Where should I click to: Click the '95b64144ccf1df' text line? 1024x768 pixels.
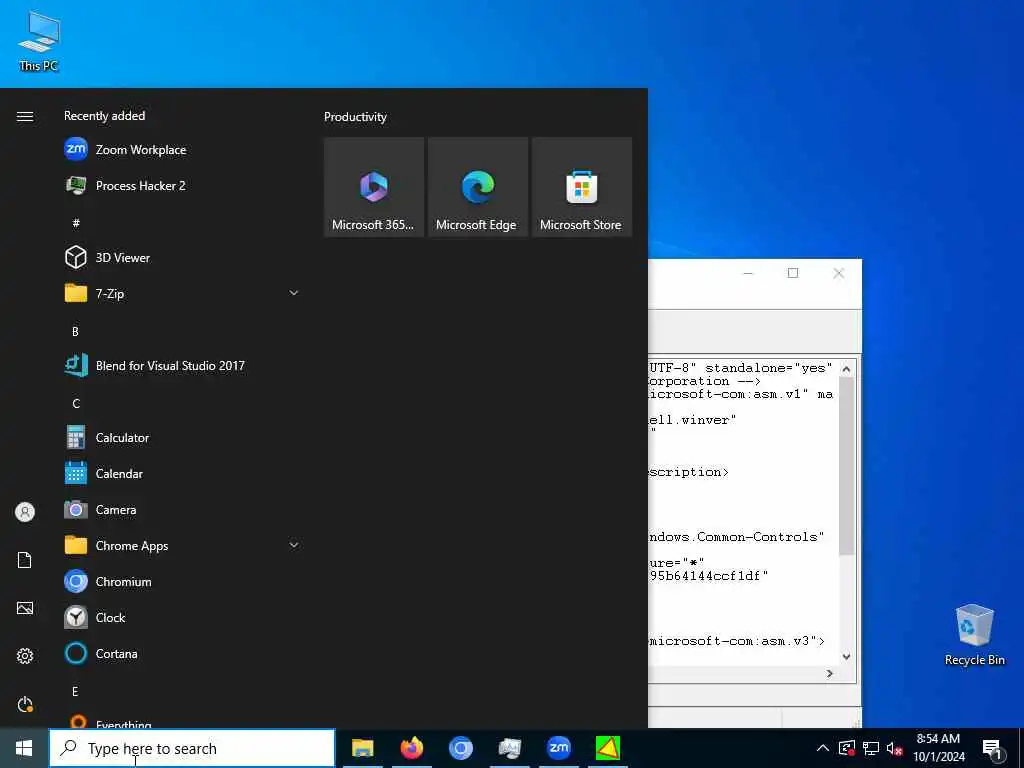[x=708, y=575]
